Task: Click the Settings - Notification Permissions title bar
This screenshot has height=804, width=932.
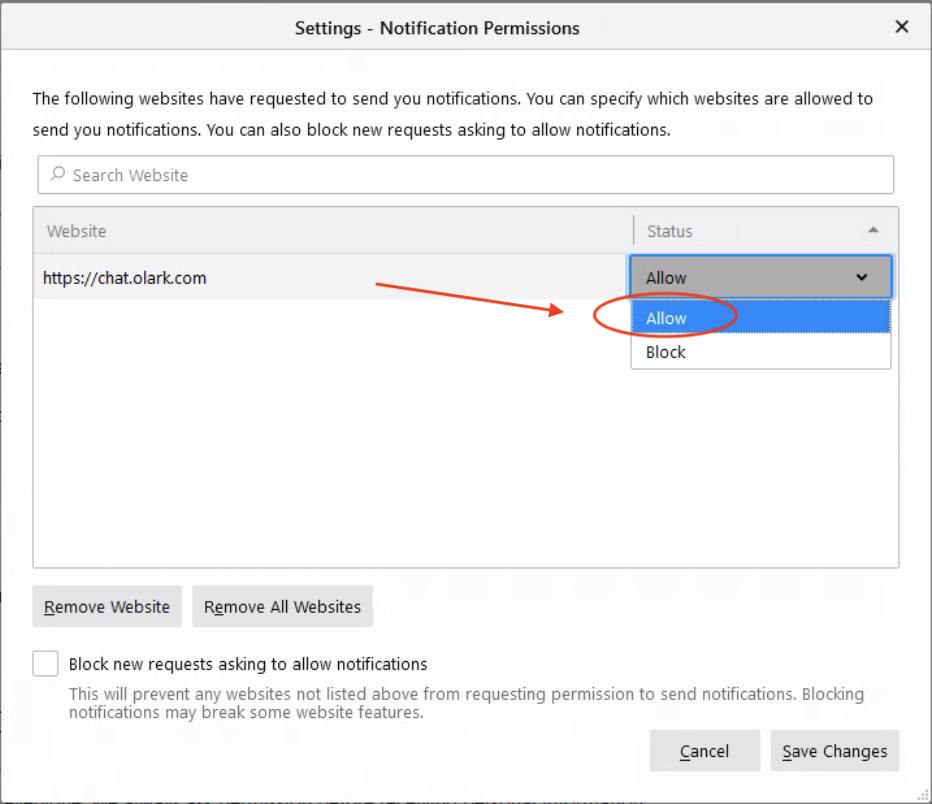Action: [x=437, y=28]
